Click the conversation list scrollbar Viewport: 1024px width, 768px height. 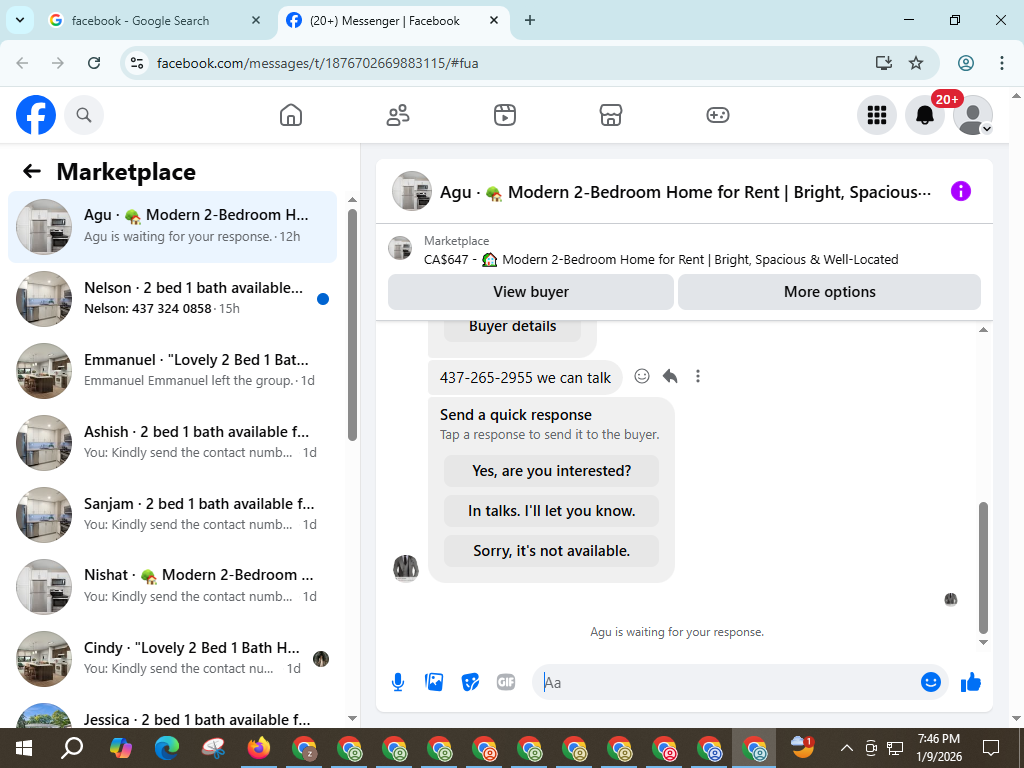pos(353,325)
